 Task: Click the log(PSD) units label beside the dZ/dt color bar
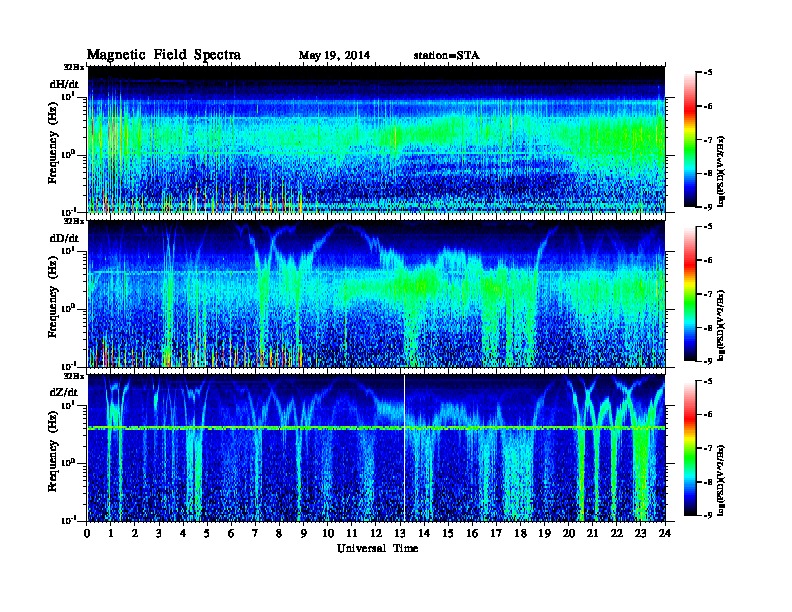(x=721, y=480)
